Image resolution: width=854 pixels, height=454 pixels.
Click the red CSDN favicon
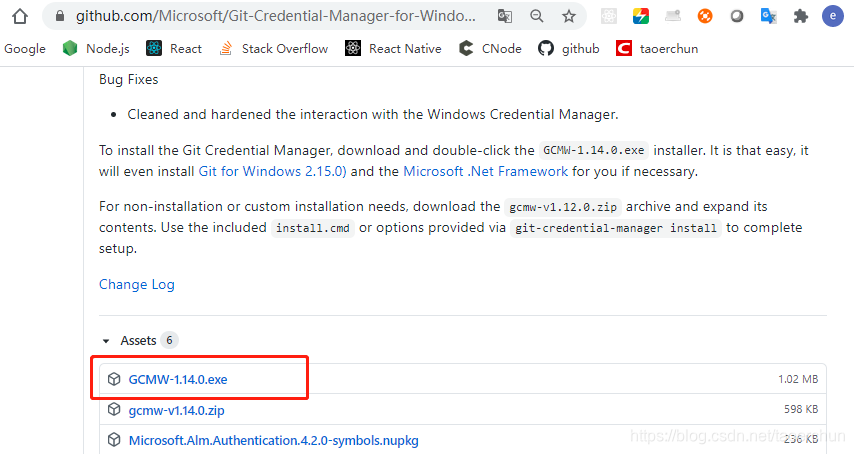[624, 48]
